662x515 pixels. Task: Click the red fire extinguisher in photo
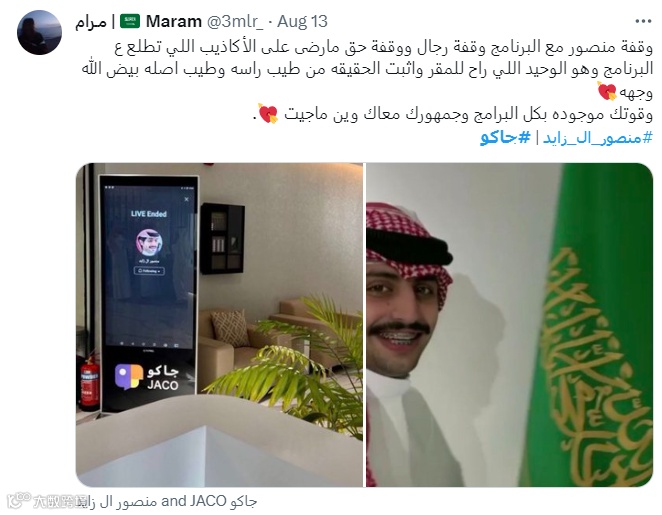click(x=90, y=383)
